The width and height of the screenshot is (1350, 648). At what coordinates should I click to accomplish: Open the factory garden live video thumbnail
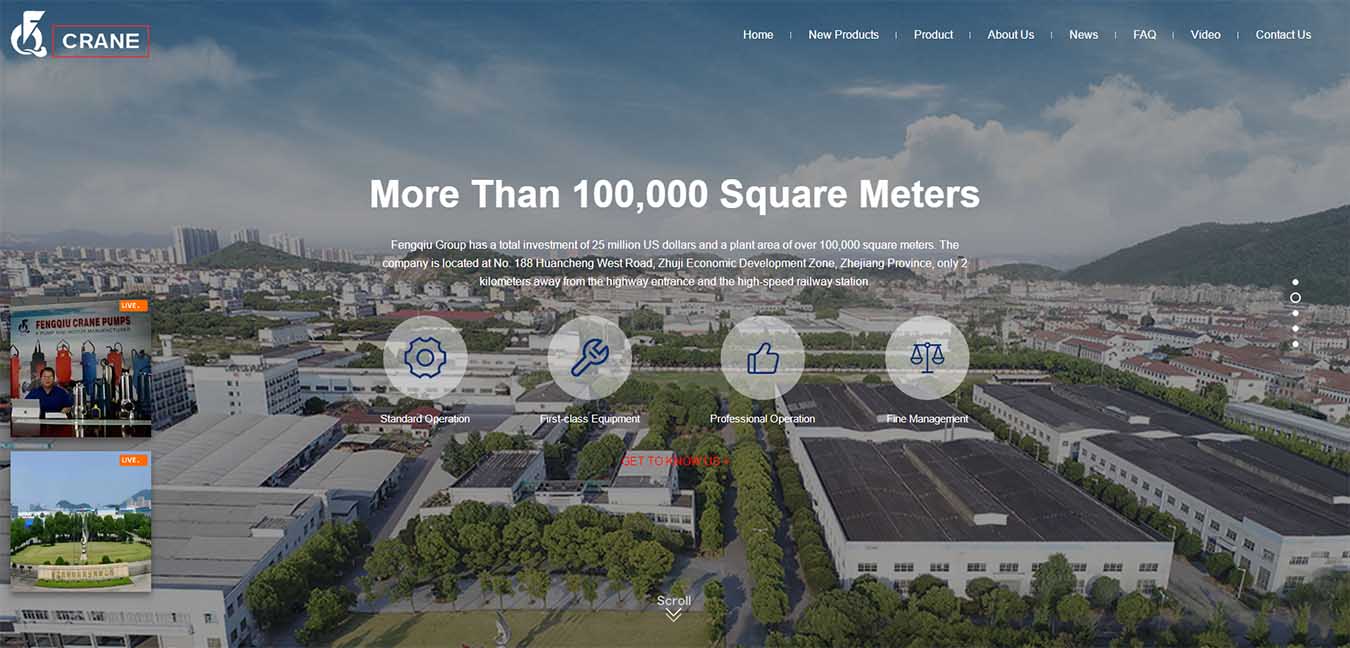(81, 520)
